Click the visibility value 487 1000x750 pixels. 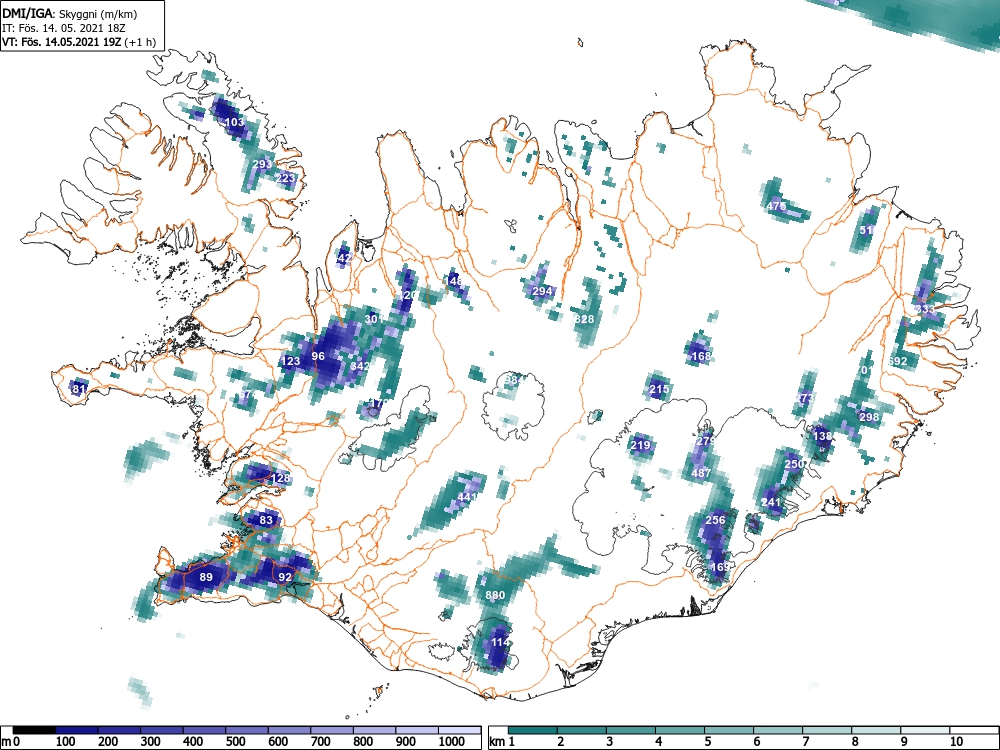pyautogui.click(x=701, y=473)
